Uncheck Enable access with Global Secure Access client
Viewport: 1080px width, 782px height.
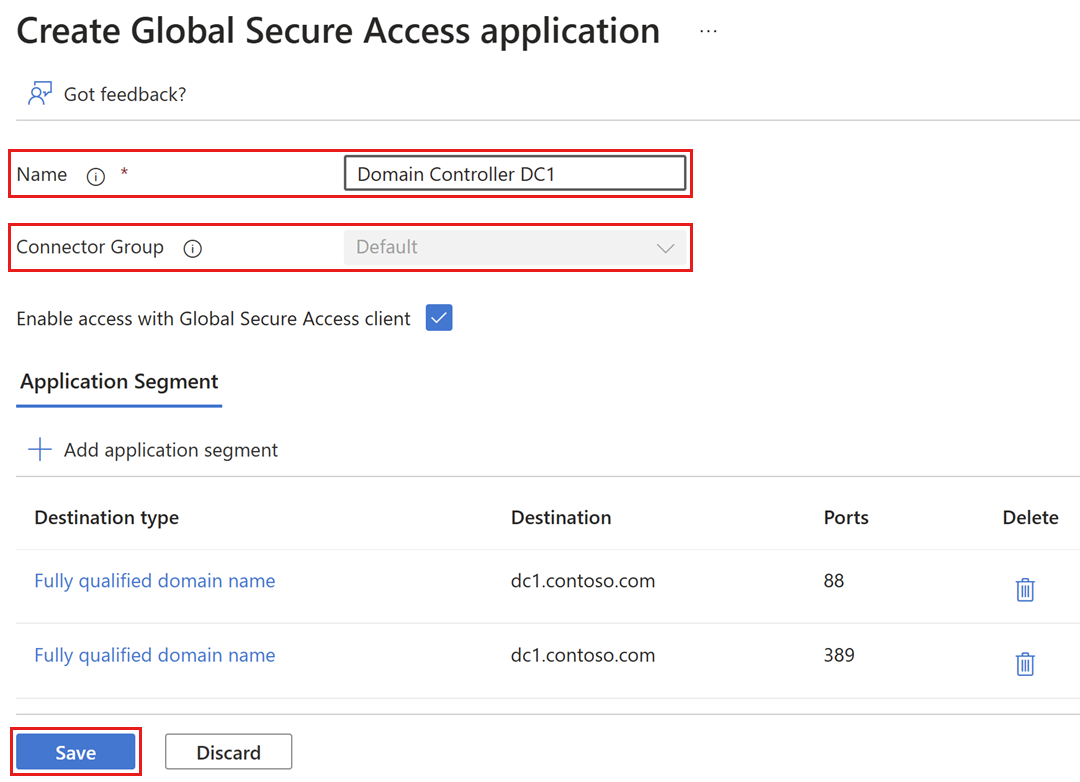pos(439,319)
